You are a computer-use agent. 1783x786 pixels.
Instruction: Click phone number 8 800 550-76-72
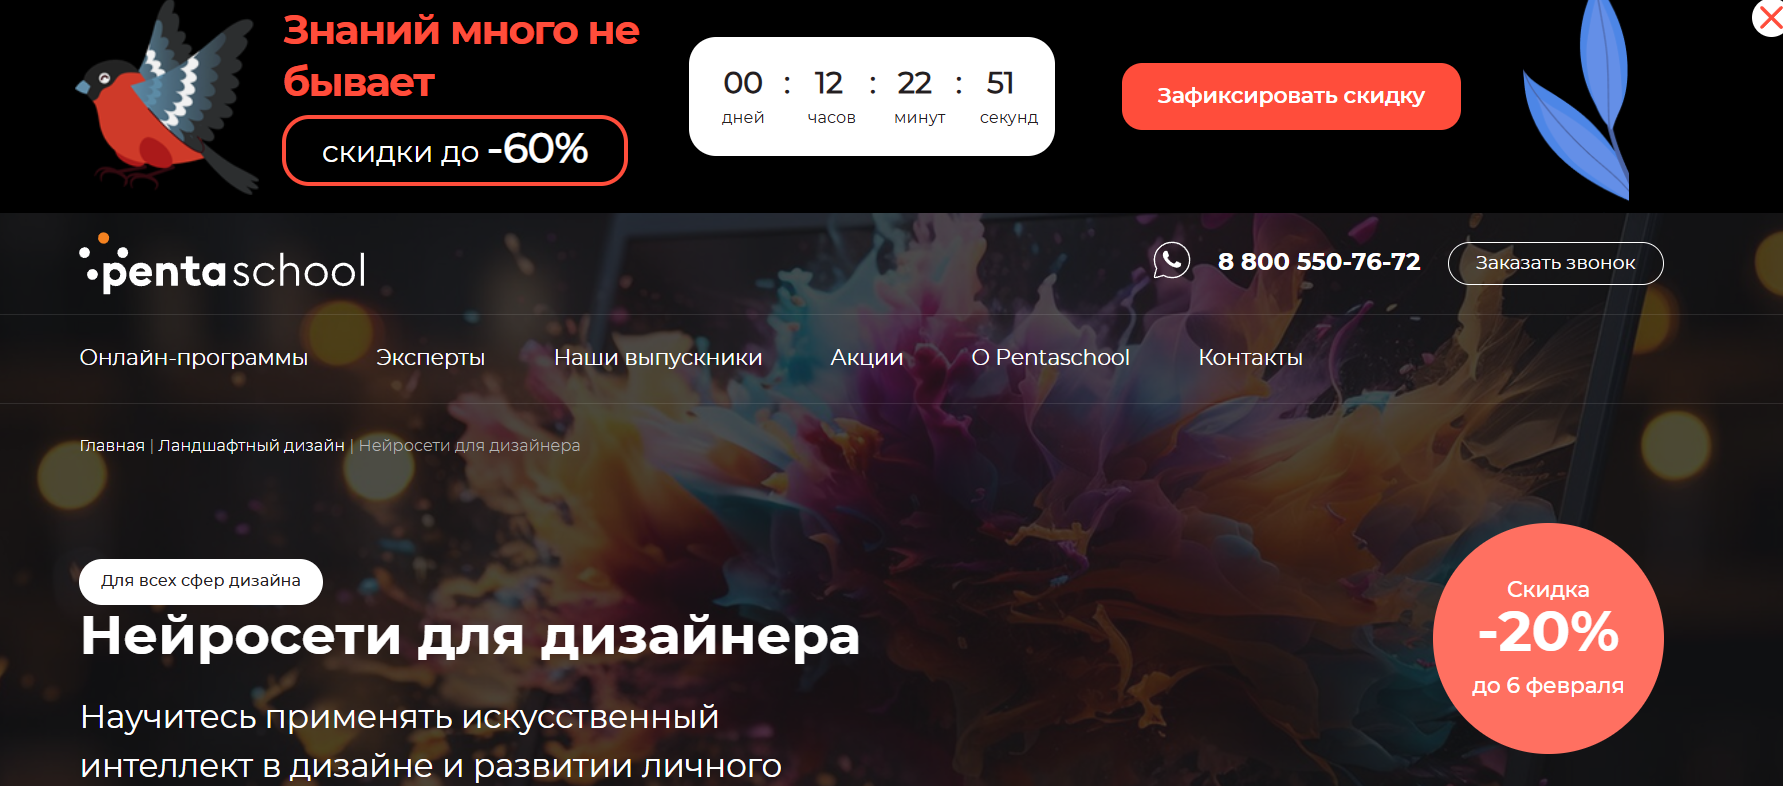tap(1319, 262)
